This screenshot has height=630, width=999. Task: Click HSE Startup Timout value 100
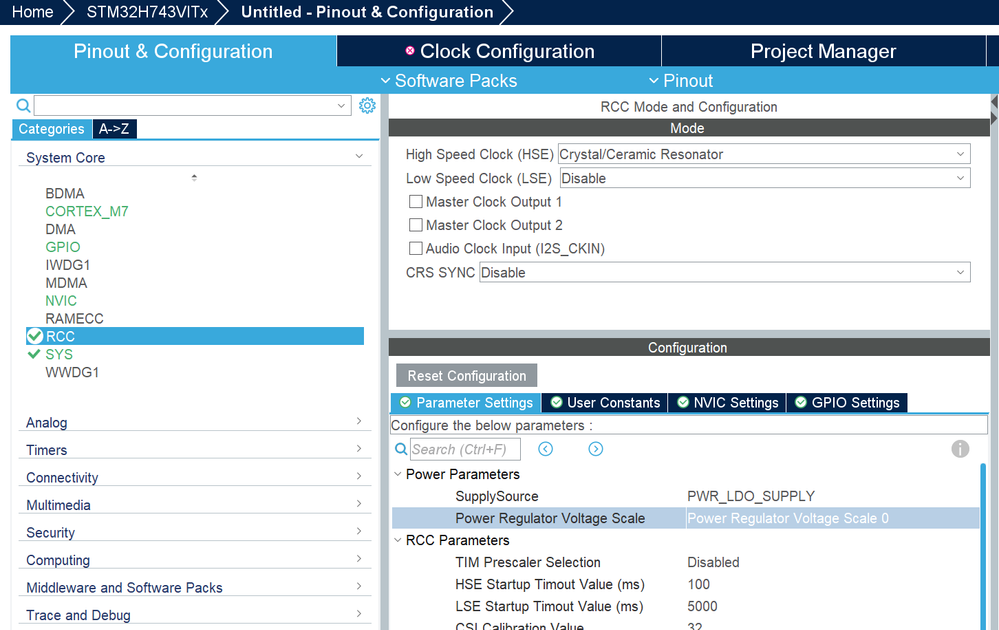point(699,584)
